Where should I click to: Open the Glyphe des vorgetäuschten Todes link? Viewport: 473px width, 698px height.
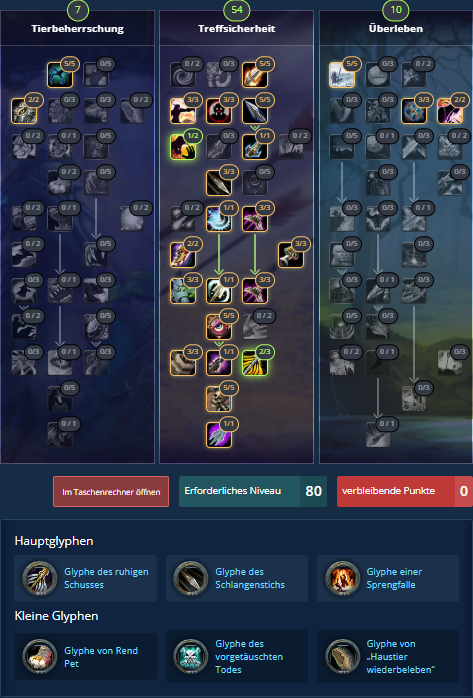(x=249, y=657)
